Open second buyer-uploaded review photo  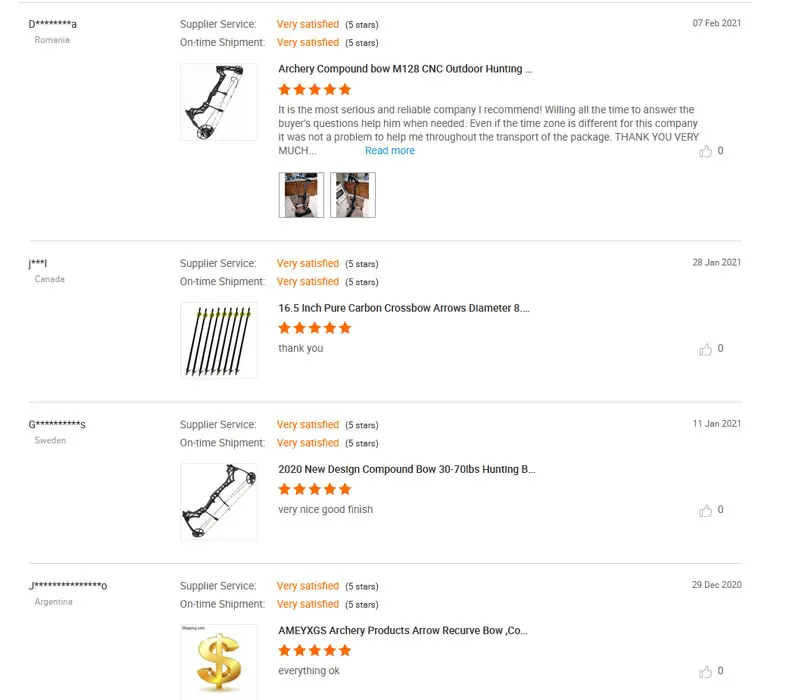click(353, 195)
